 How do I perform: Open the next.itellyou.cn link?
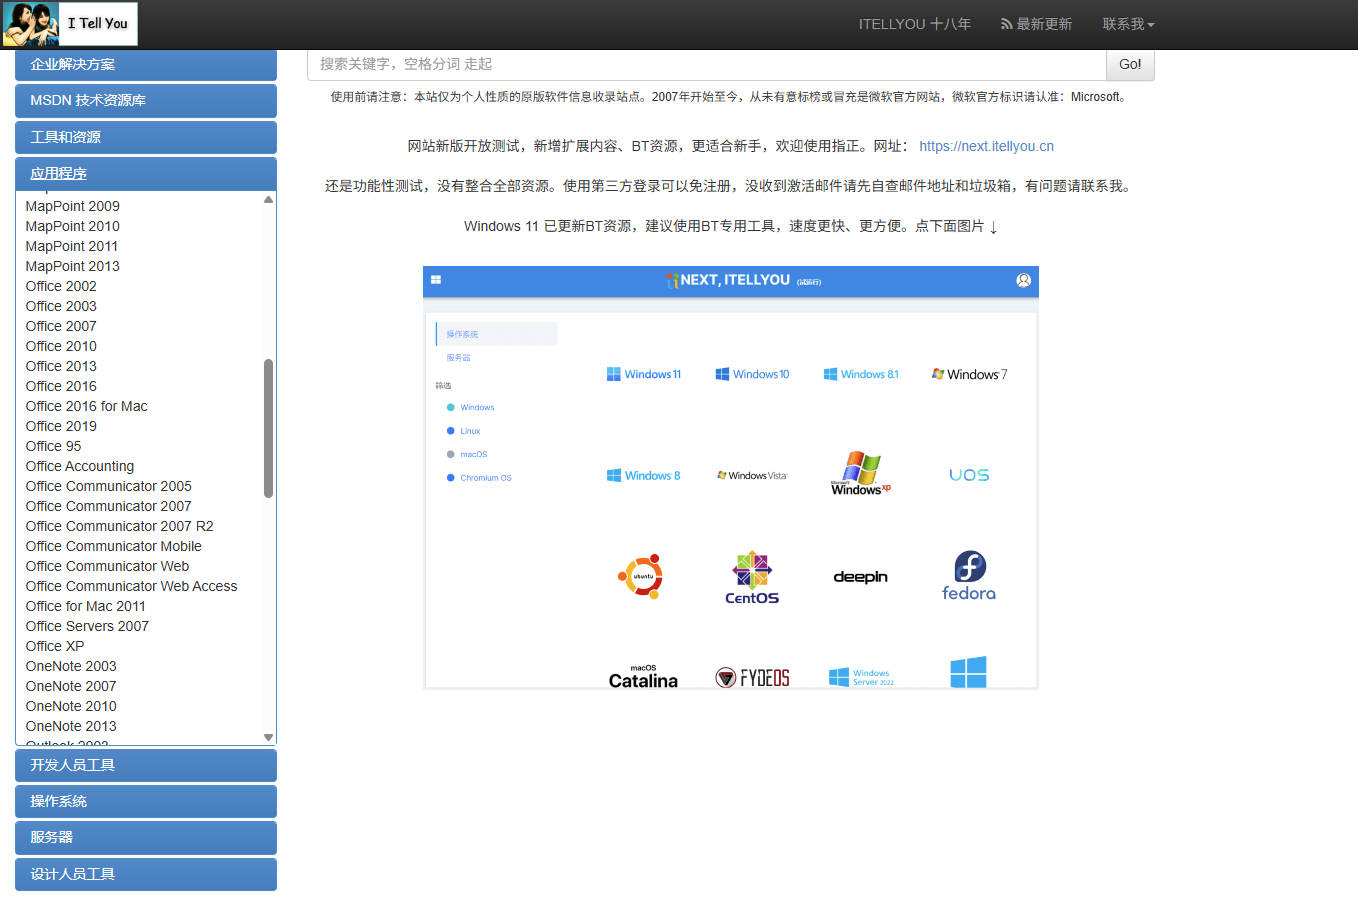pos(986,146)
